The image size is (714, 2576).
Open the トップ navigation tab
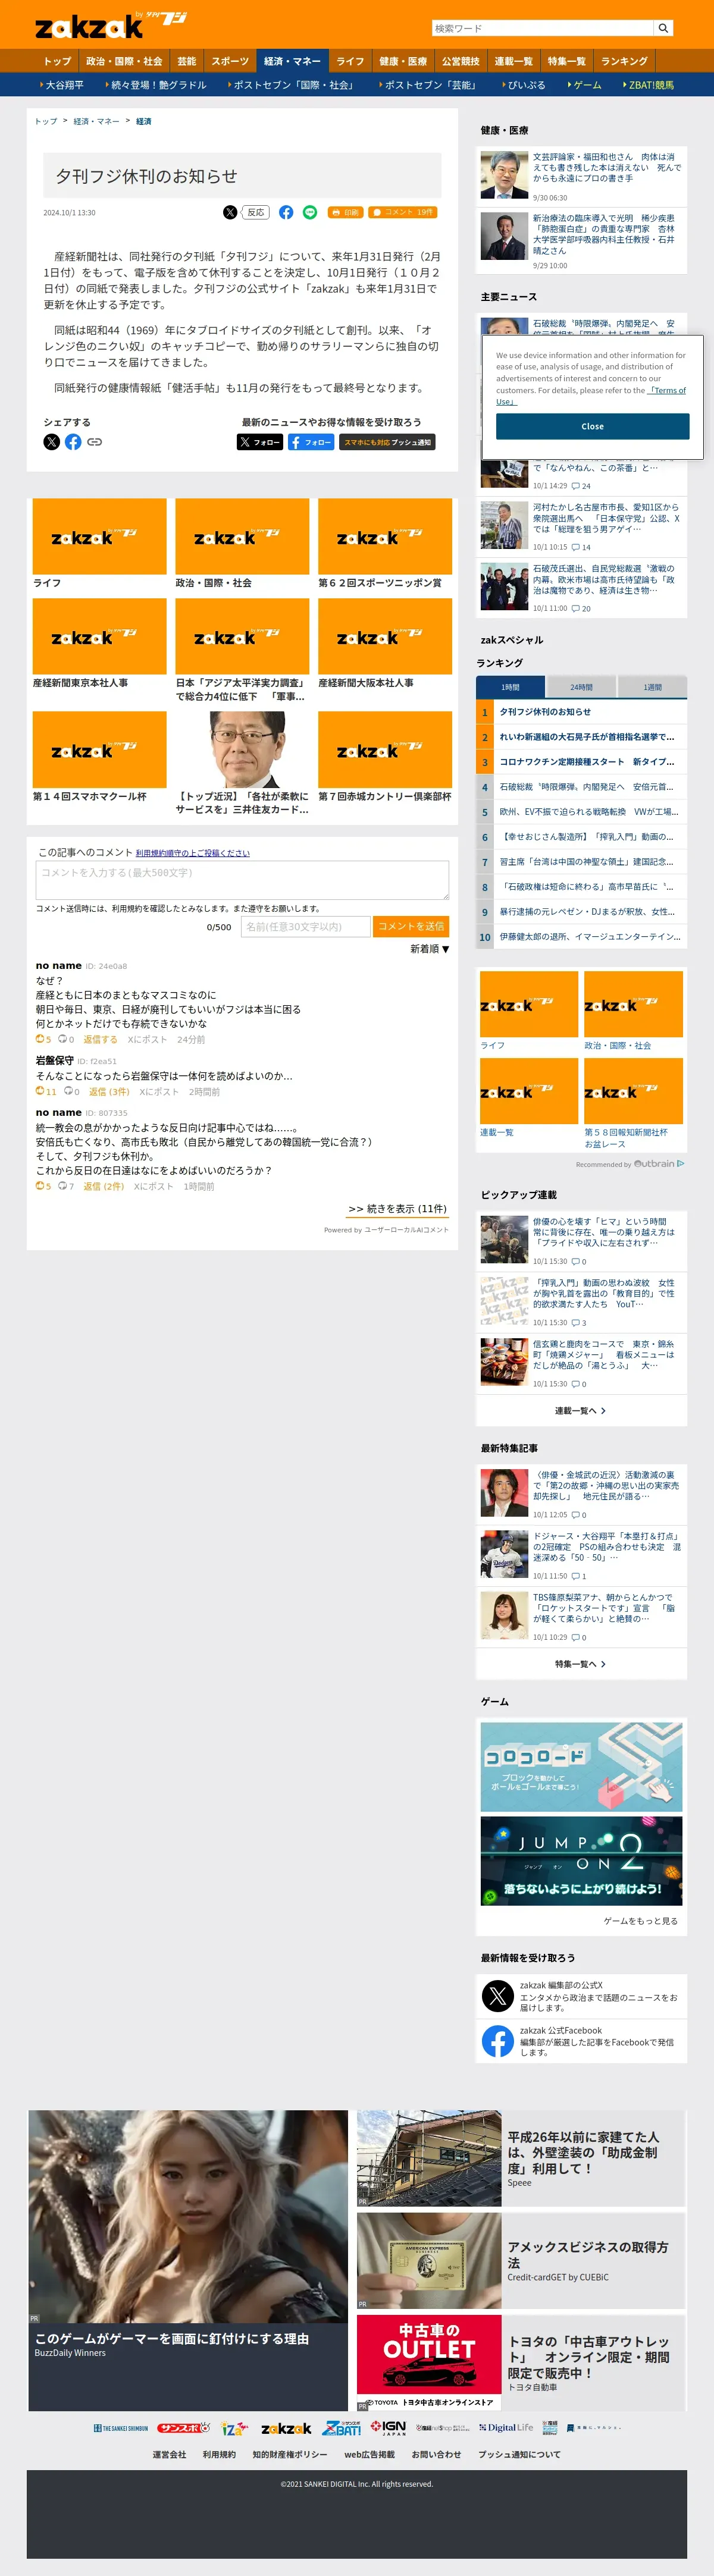(57, 61)
